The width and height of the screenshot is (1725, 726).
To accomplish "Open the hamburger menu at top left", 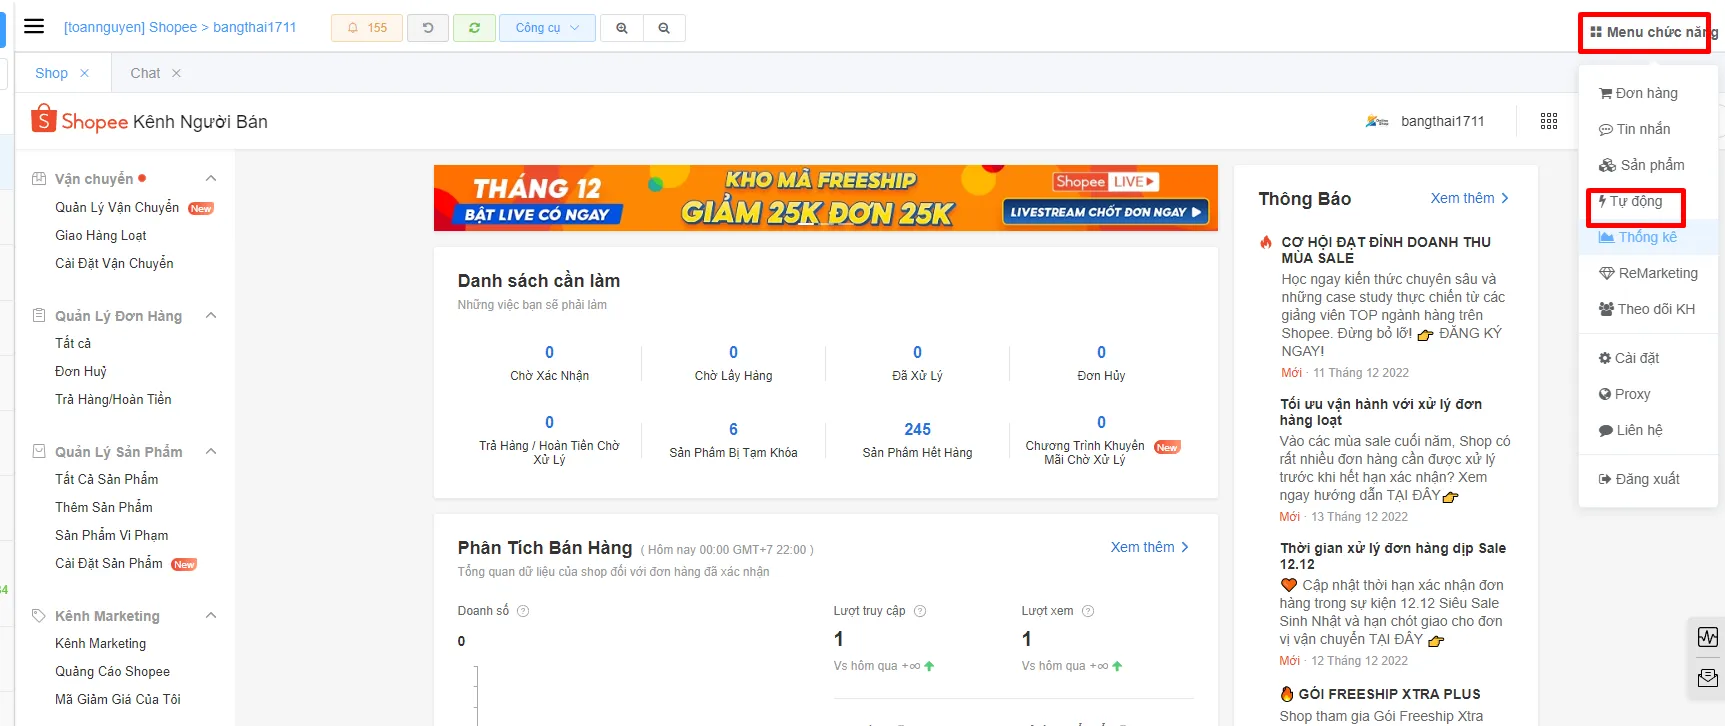I will point(34,27).
